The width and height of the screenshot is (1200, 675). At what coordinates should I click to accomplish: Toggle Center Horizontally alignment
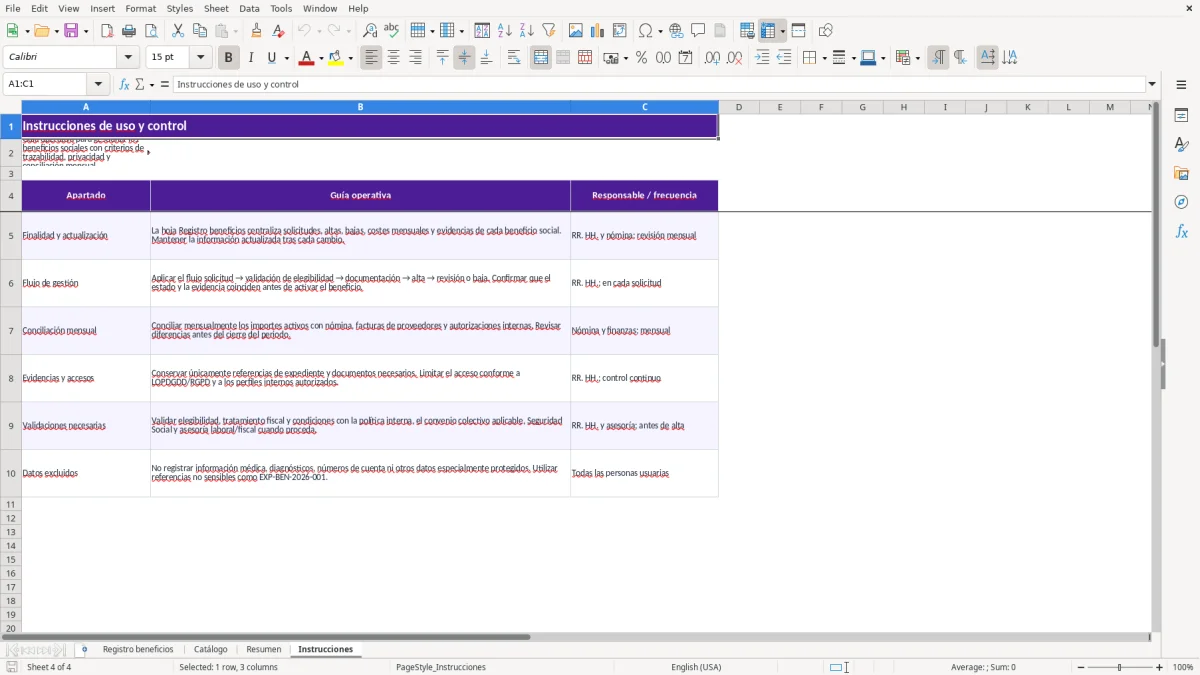pyautogui.click(x=394, y=58)
